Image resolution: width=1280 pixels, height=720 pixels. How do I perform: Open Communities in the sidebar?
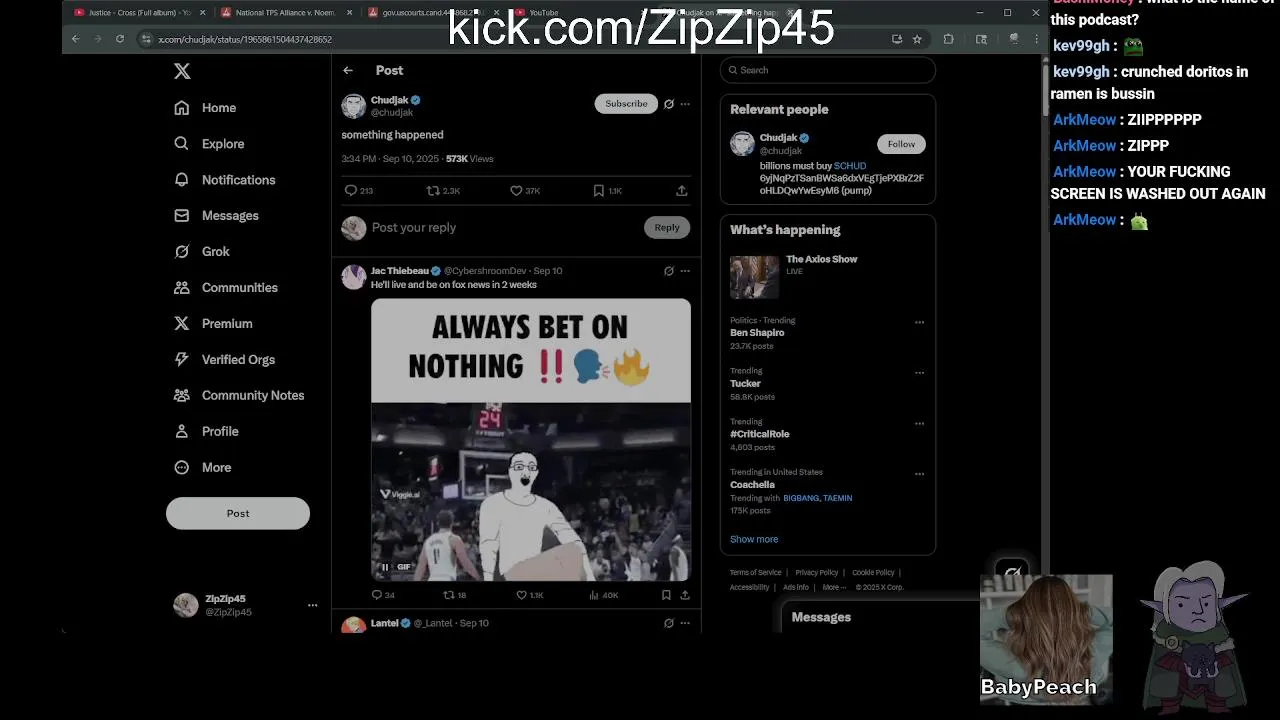click(x=226, y=288)
